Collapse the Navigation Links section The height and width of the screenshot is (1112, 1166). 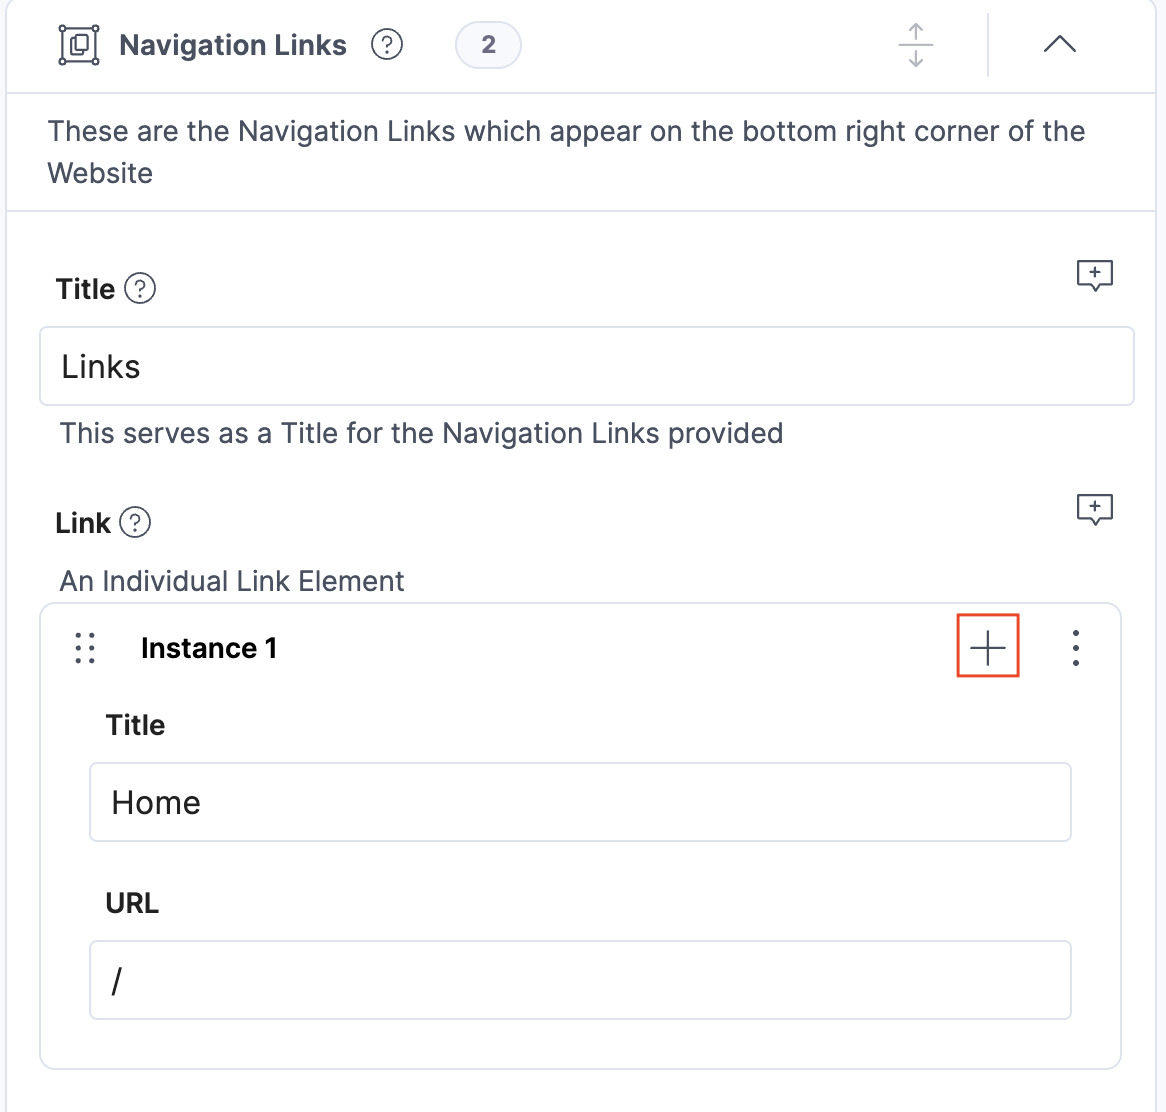[x=1059, y=44]
